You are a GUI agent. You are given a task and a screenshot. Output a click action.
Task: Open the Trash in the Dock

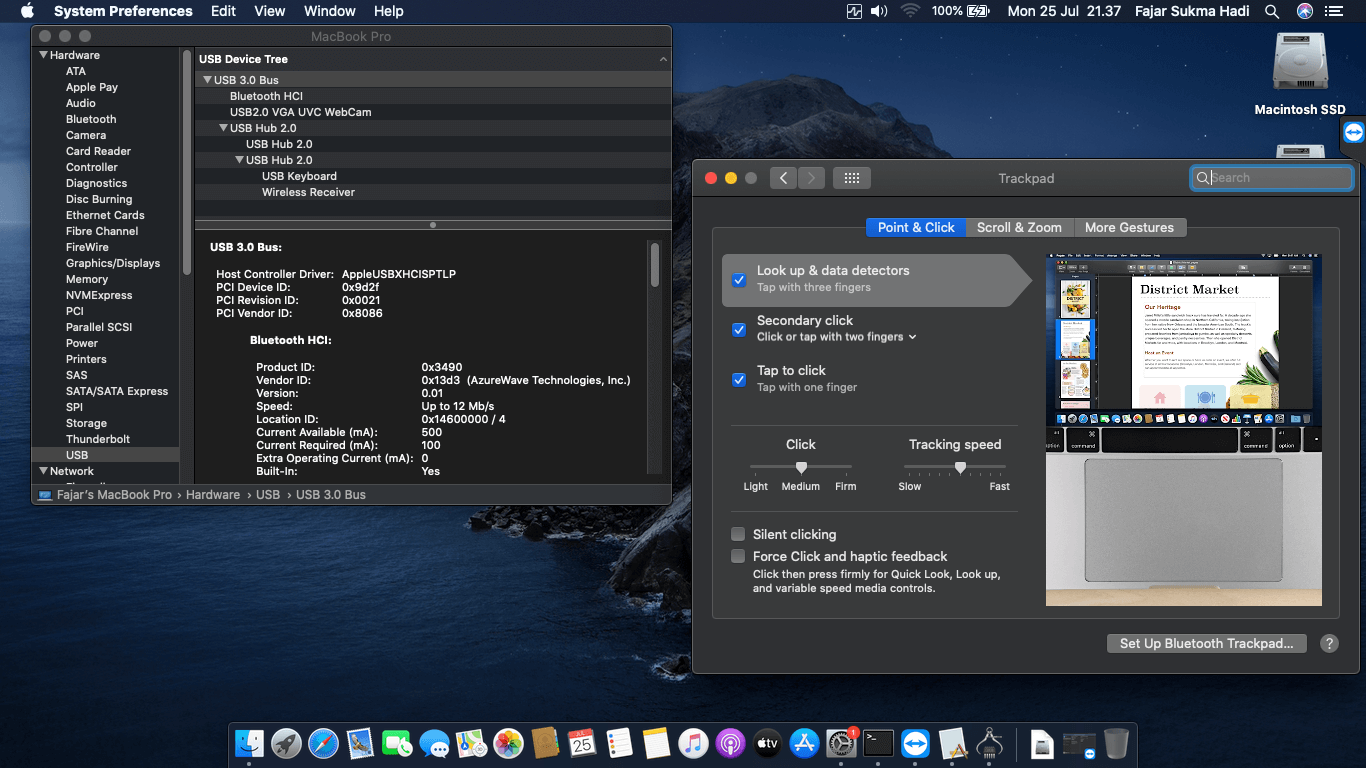1116,743
